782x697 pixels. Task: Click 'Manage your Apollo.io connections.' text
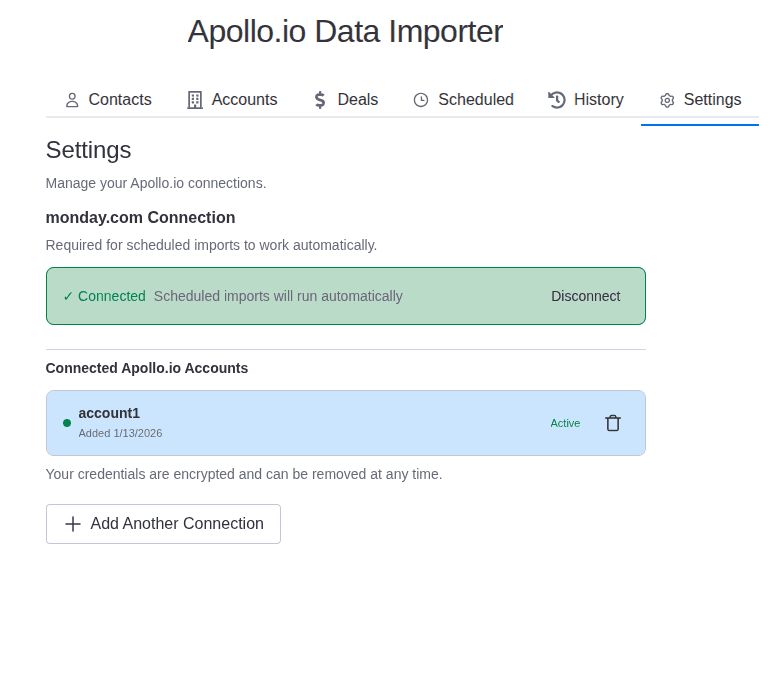(x=156, y=183)
